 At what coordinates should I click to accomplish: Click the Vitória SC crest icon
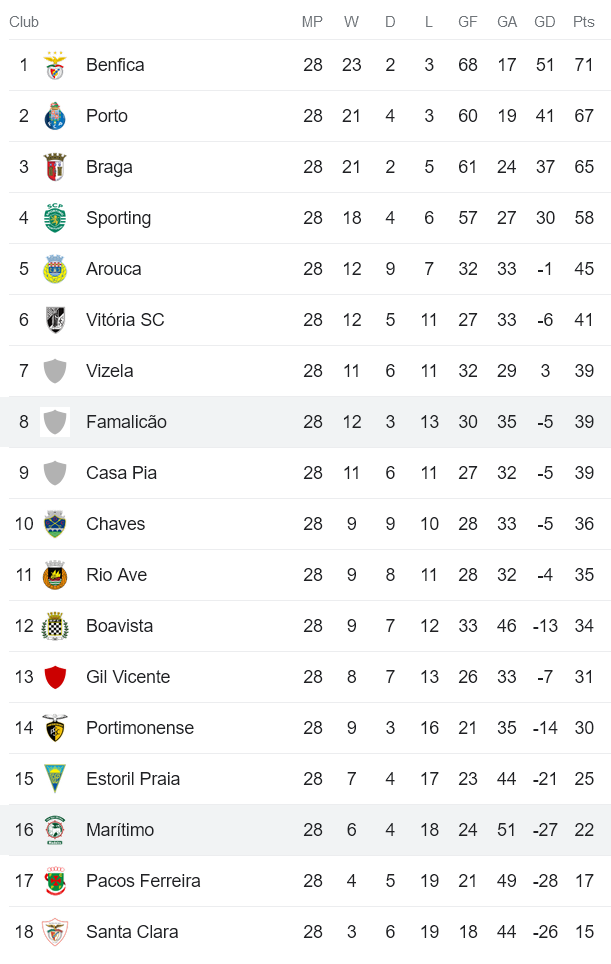55,321
